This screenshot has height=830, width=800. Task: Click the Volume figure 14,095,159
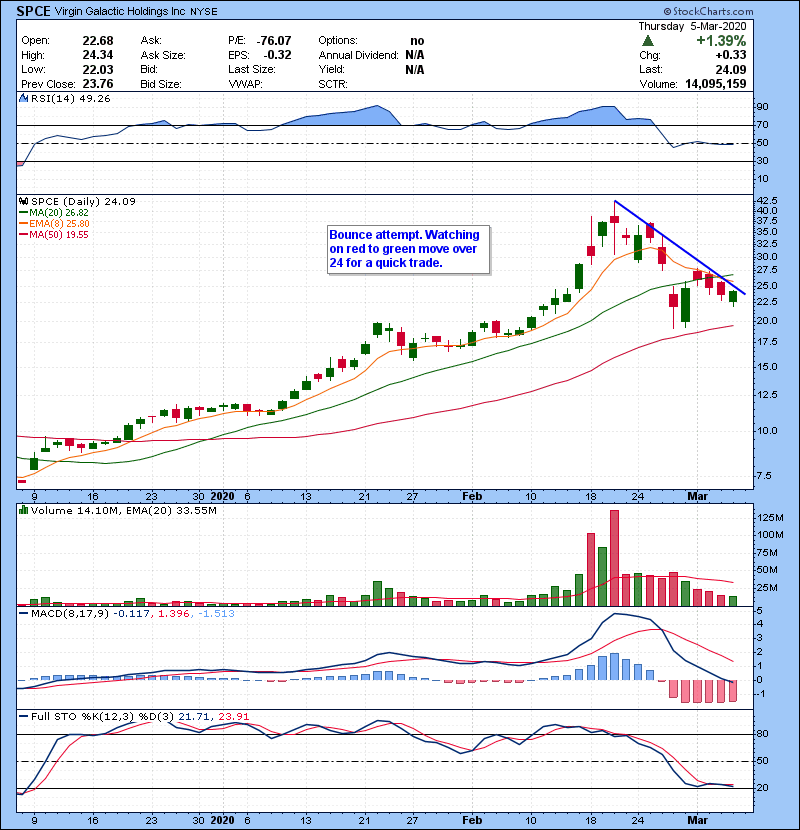pyautogui.click(x=716, y=84)
